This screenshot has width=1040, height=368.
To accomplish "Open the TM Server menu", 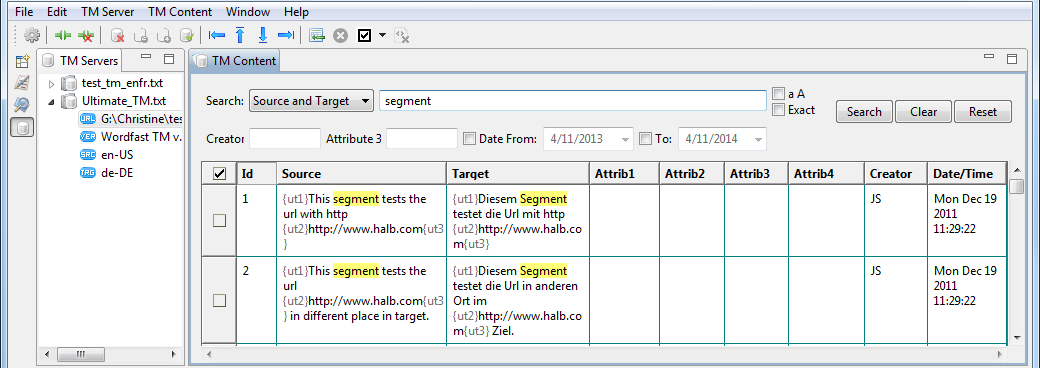I will 107,12.
